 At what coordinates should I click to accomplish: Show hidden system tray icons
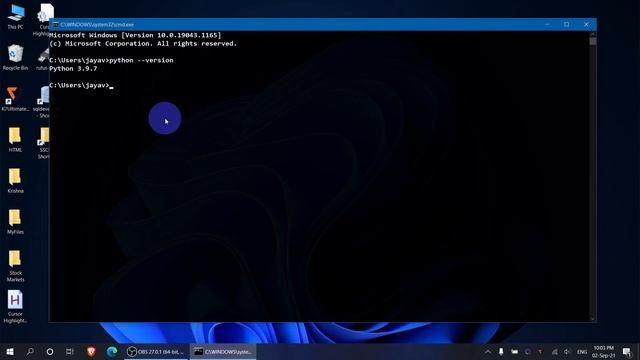[x=488, y=351]
